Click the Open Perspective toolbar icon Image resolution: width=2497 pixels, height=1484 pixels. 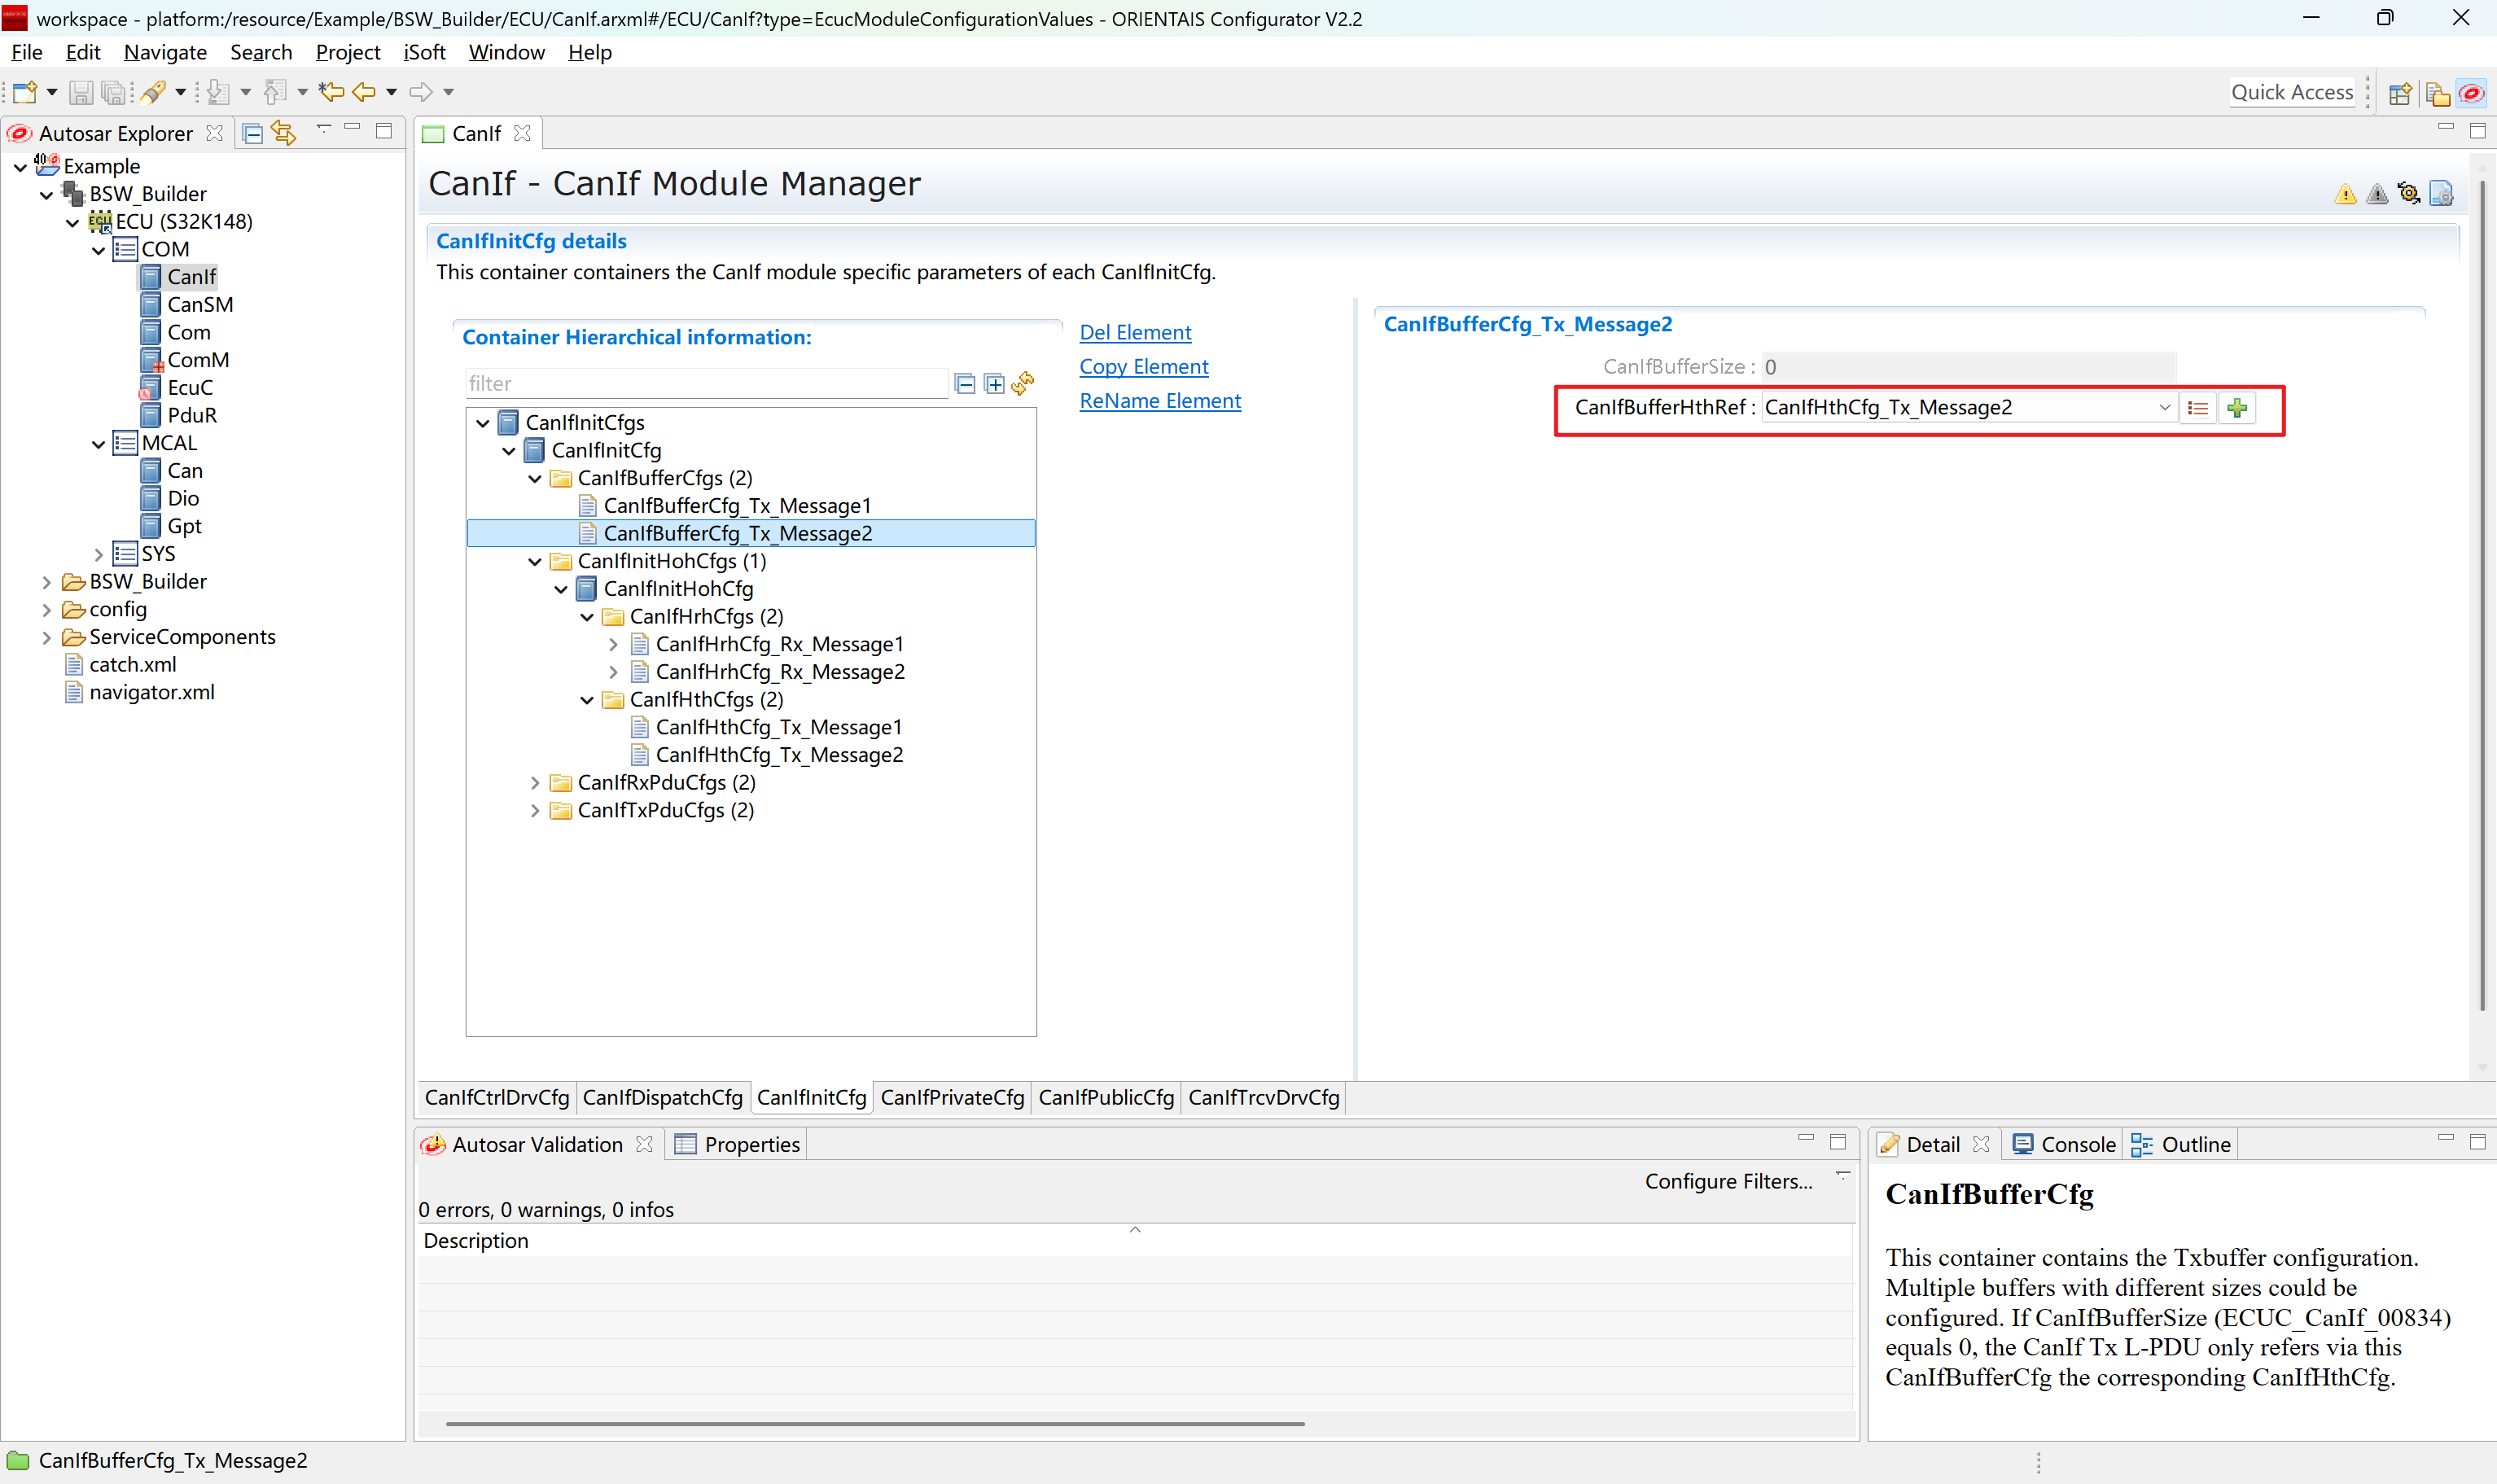pos(2400,93)
